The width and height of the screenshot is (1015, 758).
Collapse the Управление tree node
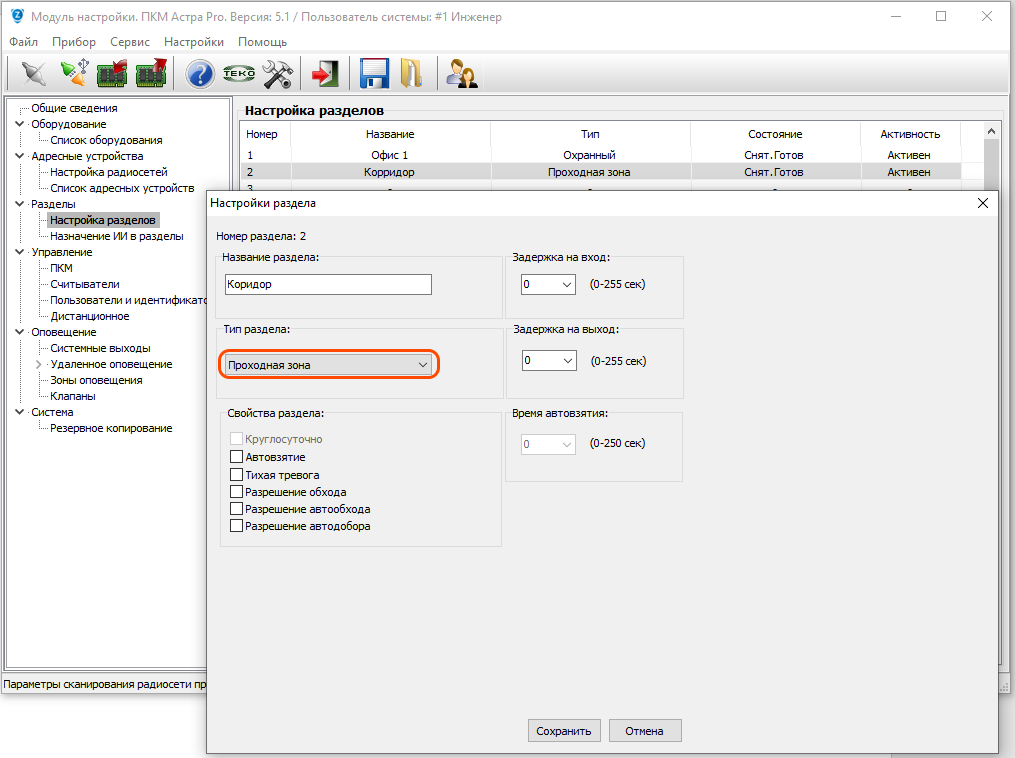(x=19, y=252)
